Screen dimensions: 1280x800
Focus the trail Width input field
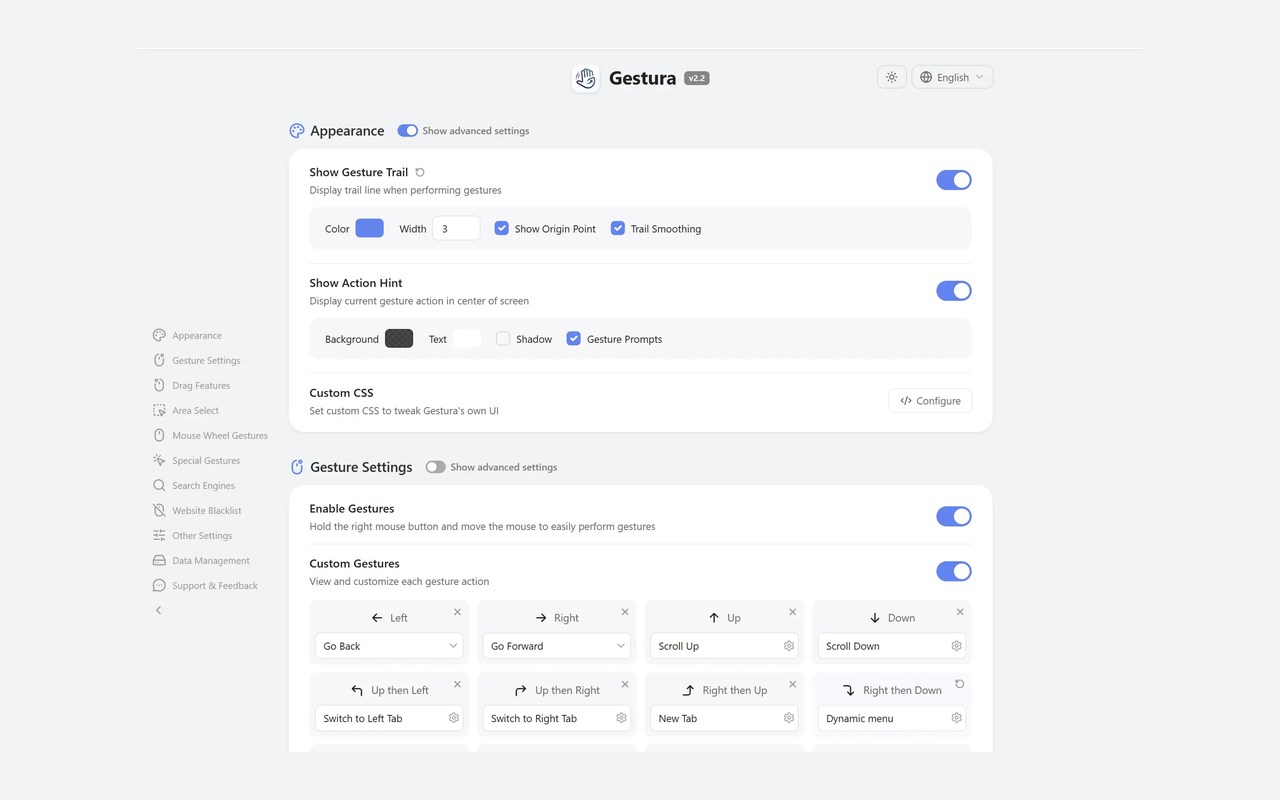click(x=456, y=228)
